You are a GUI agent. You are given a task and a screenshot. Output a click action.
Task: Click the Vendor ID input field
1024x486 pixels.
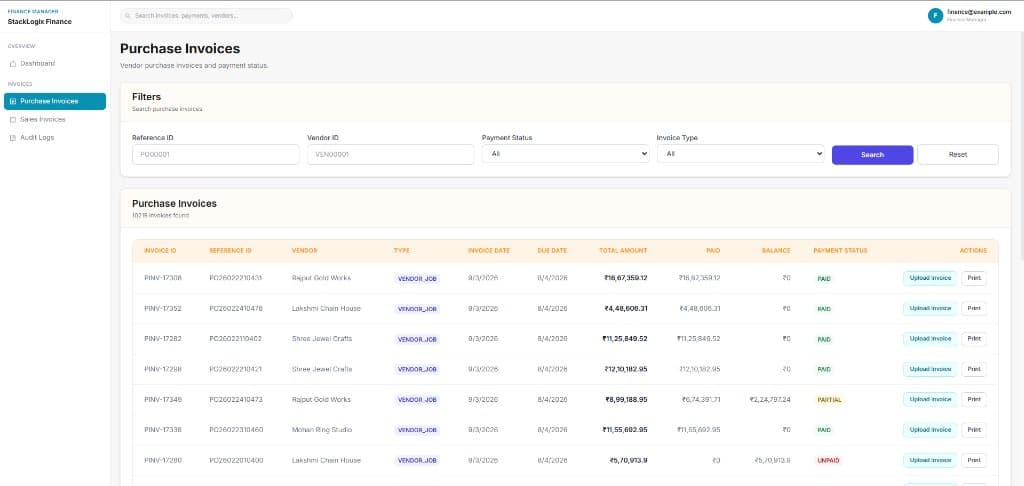pos(391,155)
